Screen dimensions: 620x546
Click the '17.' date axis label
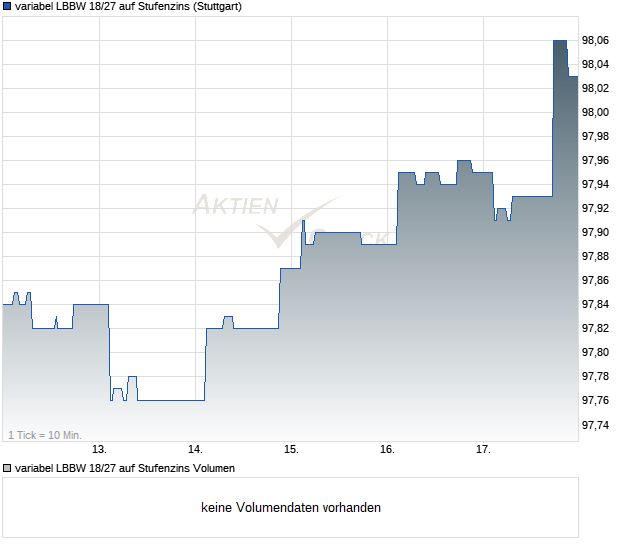point(483,449)
